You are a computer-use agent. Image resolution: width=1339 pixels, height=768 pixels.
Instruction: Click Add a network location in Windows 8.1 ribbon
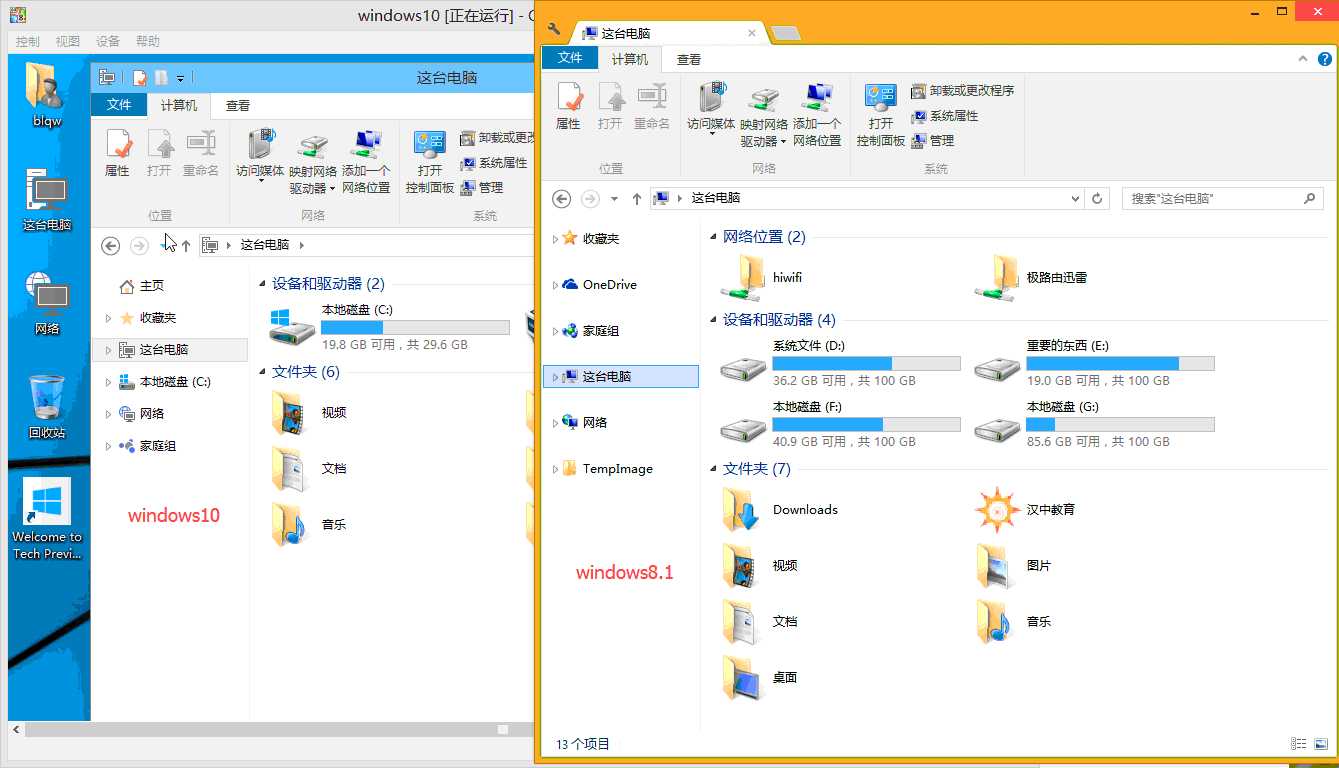(817, 116)
